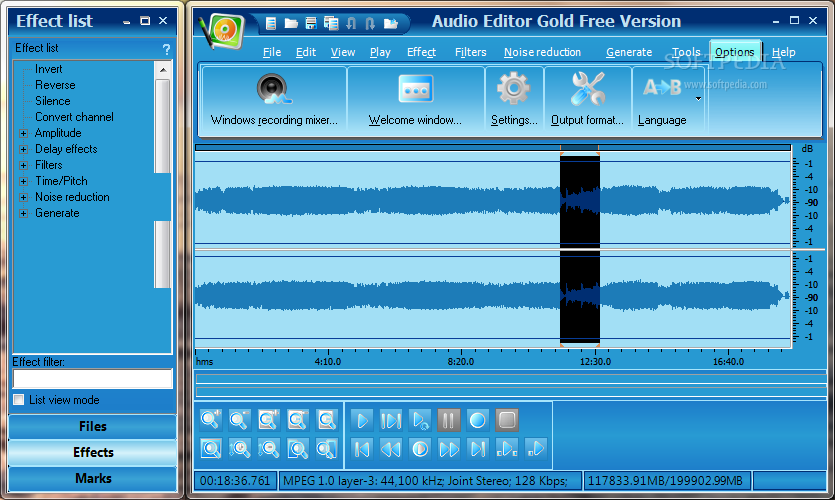Image resolution: width=835 pixels, height=500 pixels.
Task: Click zoom out page icon with minus
Action: (x=297, y=420)
